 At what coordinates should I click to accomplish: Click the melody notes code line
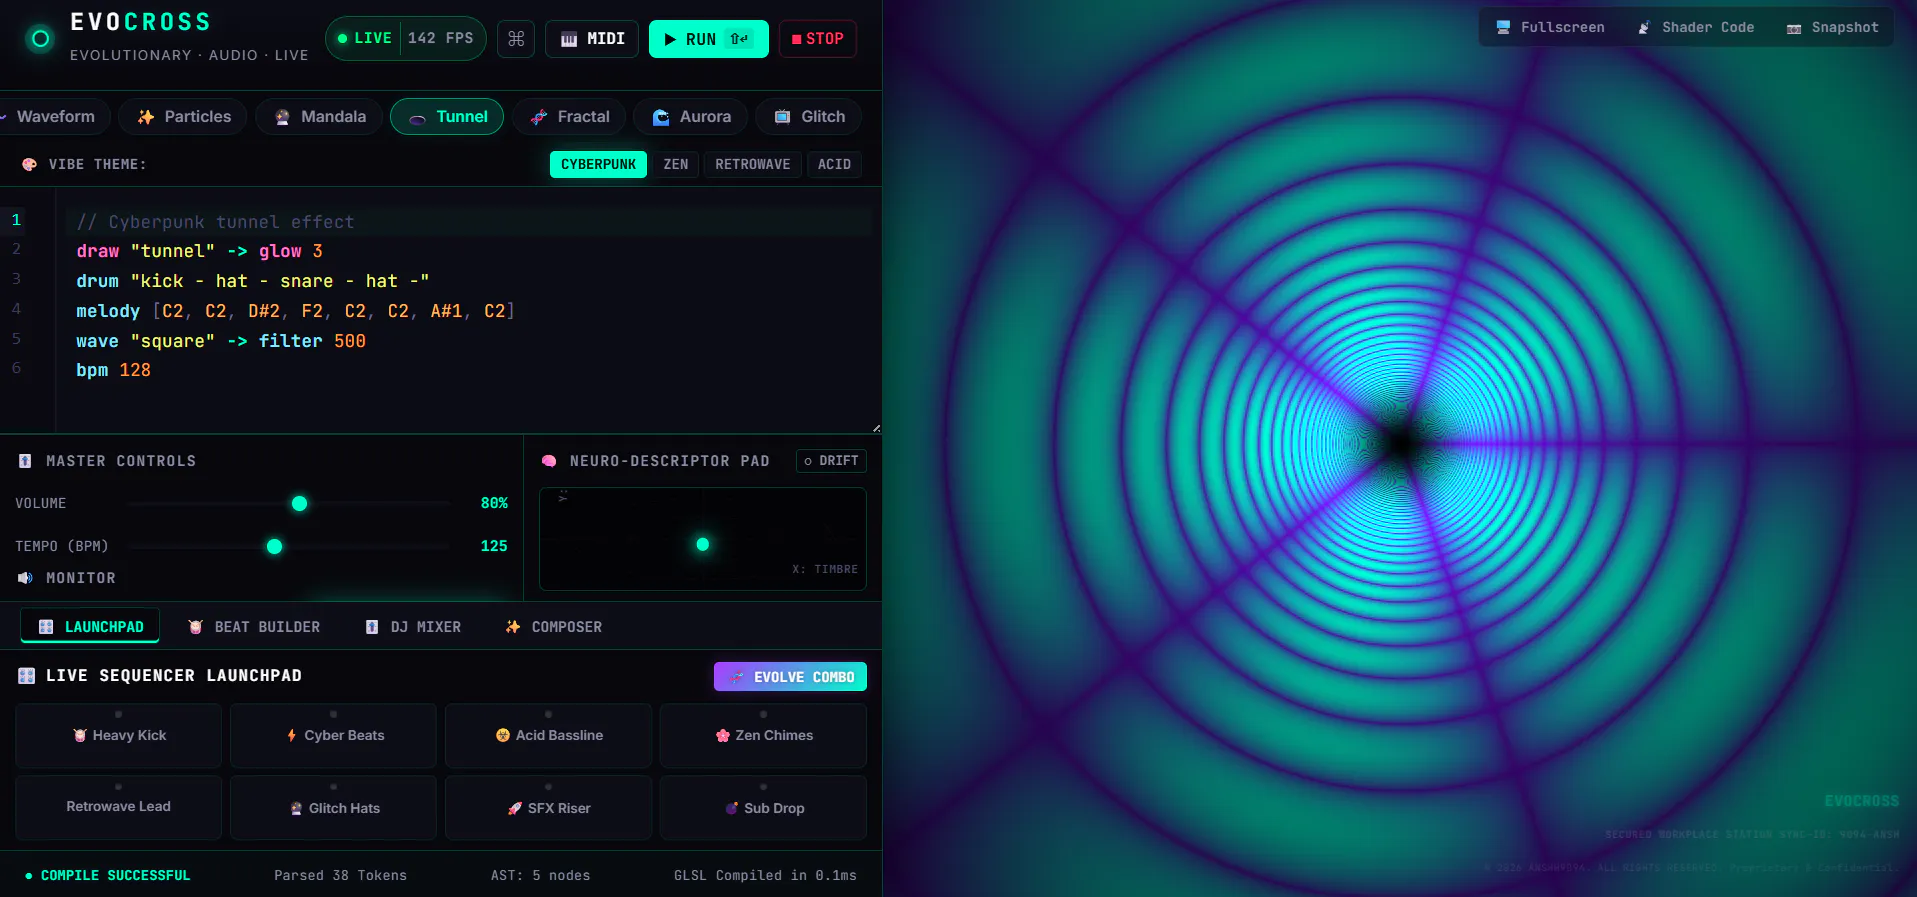point(295,311)
